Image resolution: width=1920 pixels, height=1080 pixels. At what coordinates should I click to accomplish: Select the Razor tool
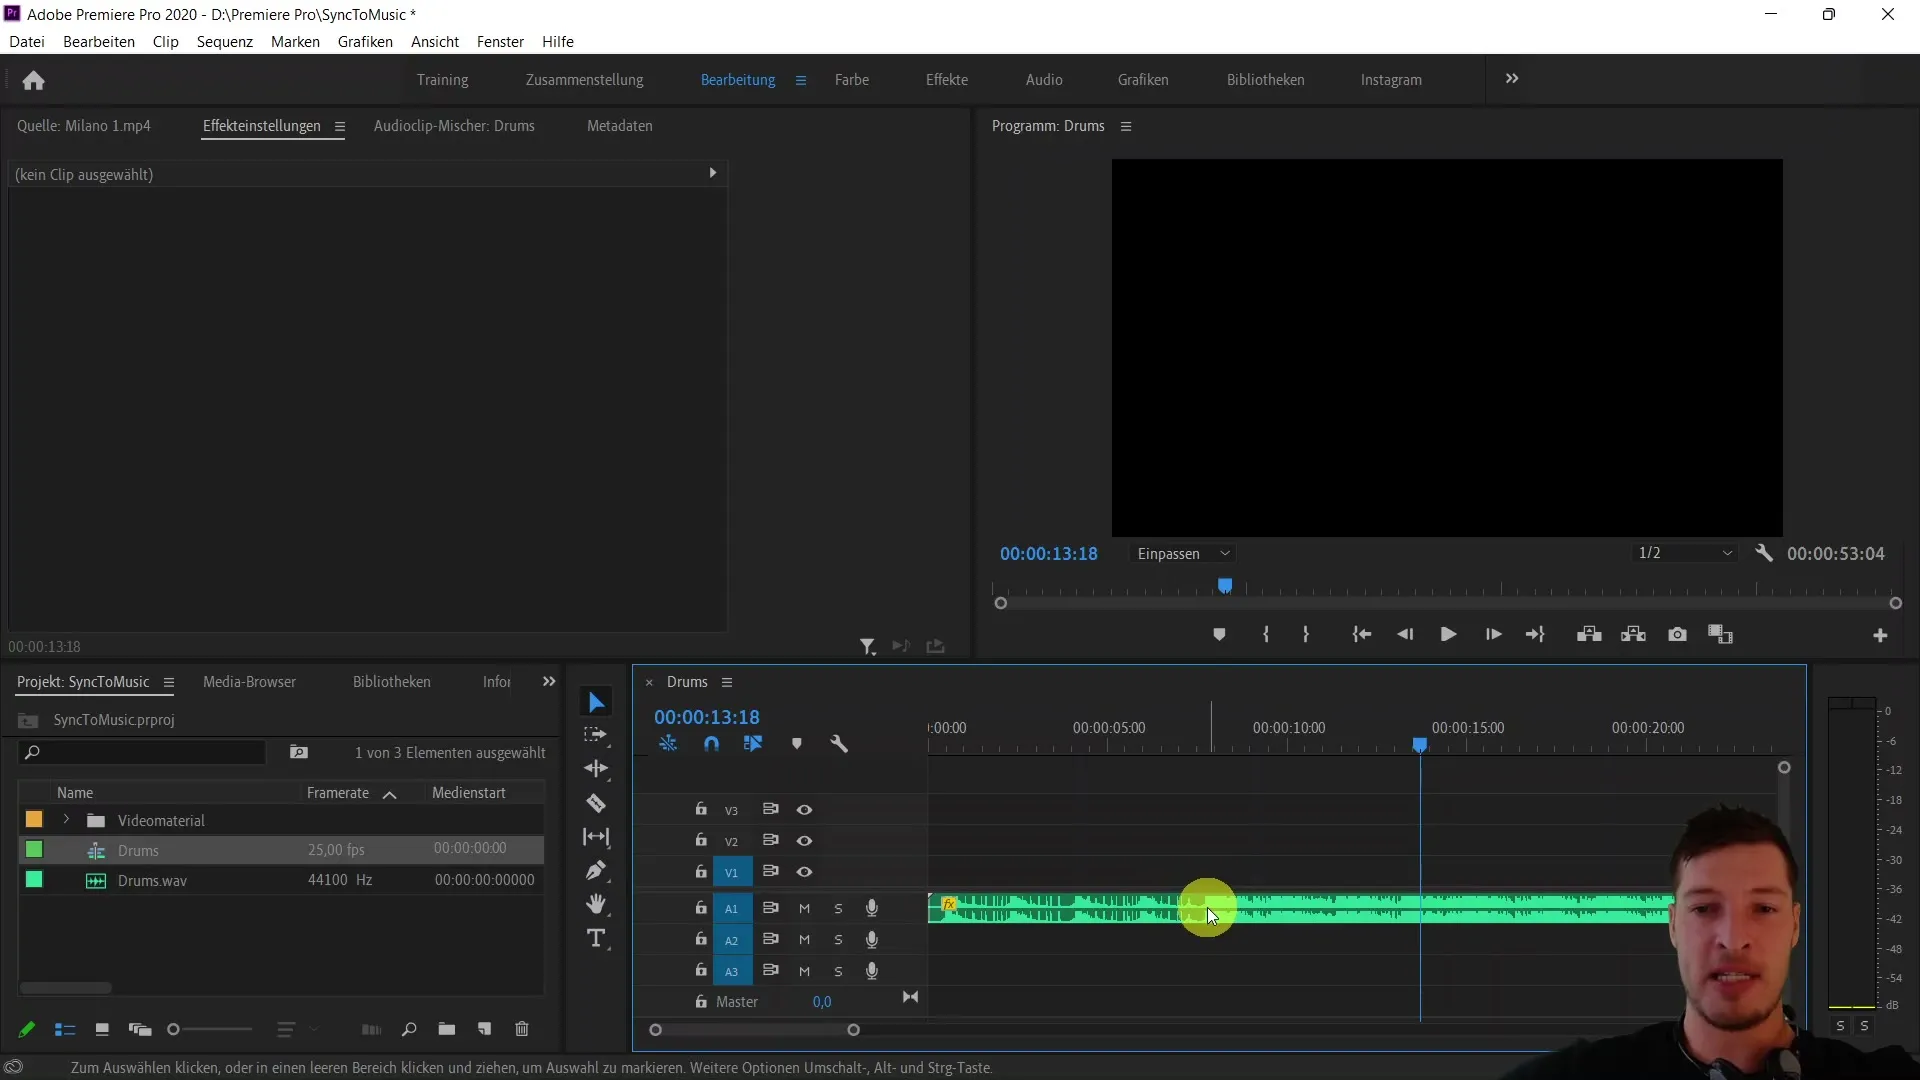coord(596,803)
